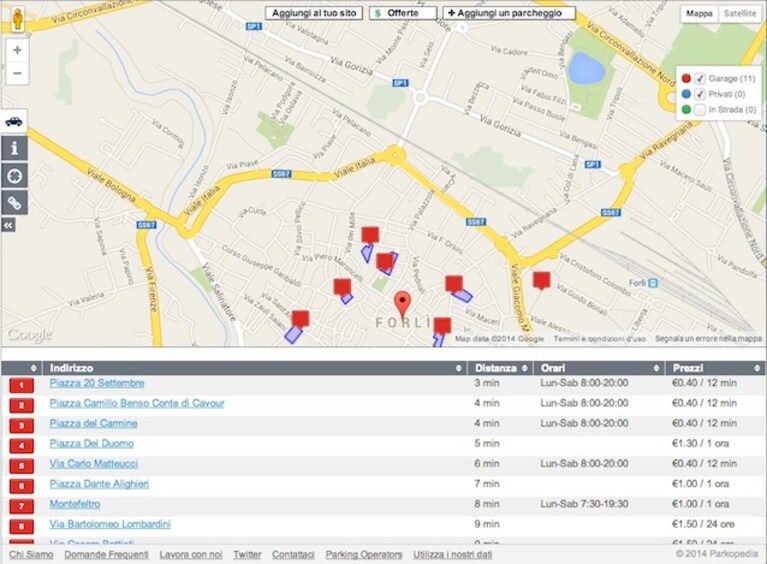The width and height of the screenshot is (767, 564).
Task: Click price €1.30 / 1 ora cell
Action: tap(700, 444)
